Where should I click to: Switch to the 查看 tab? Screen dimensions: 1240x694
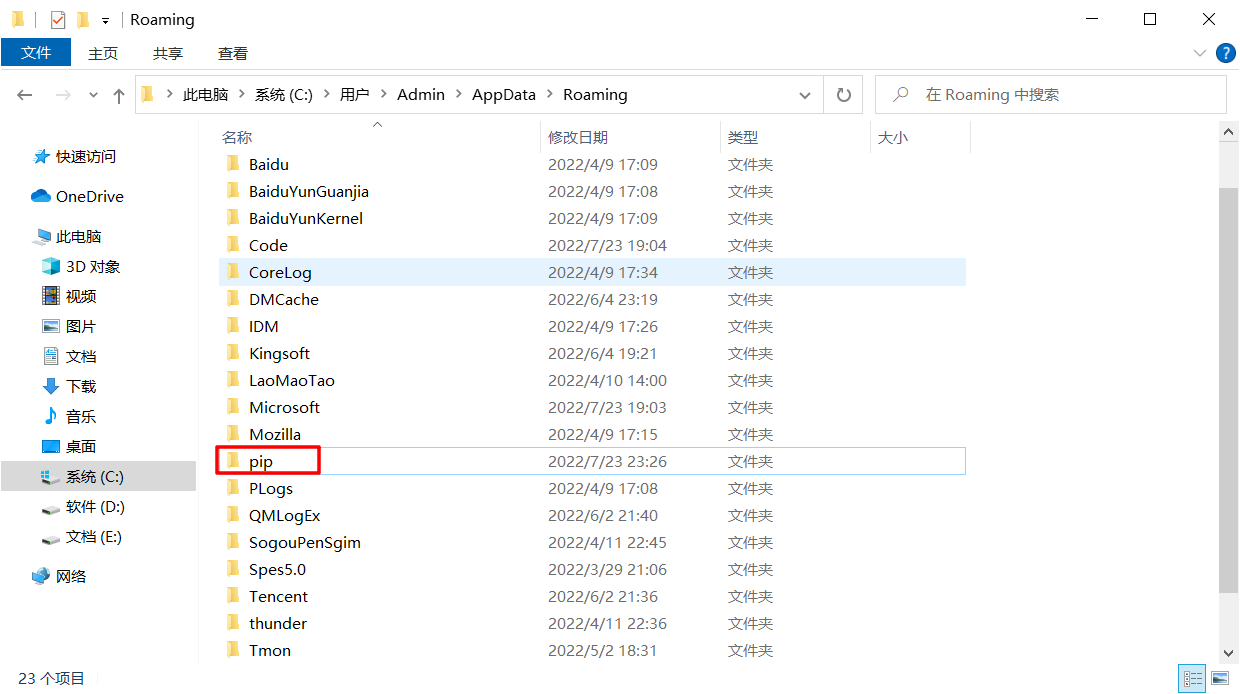232,53
